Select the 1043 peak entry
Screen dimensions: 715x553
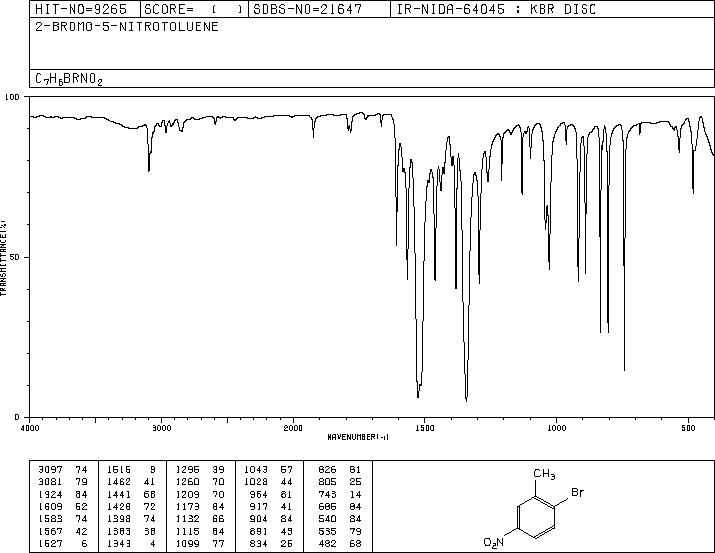click(256, 470)
